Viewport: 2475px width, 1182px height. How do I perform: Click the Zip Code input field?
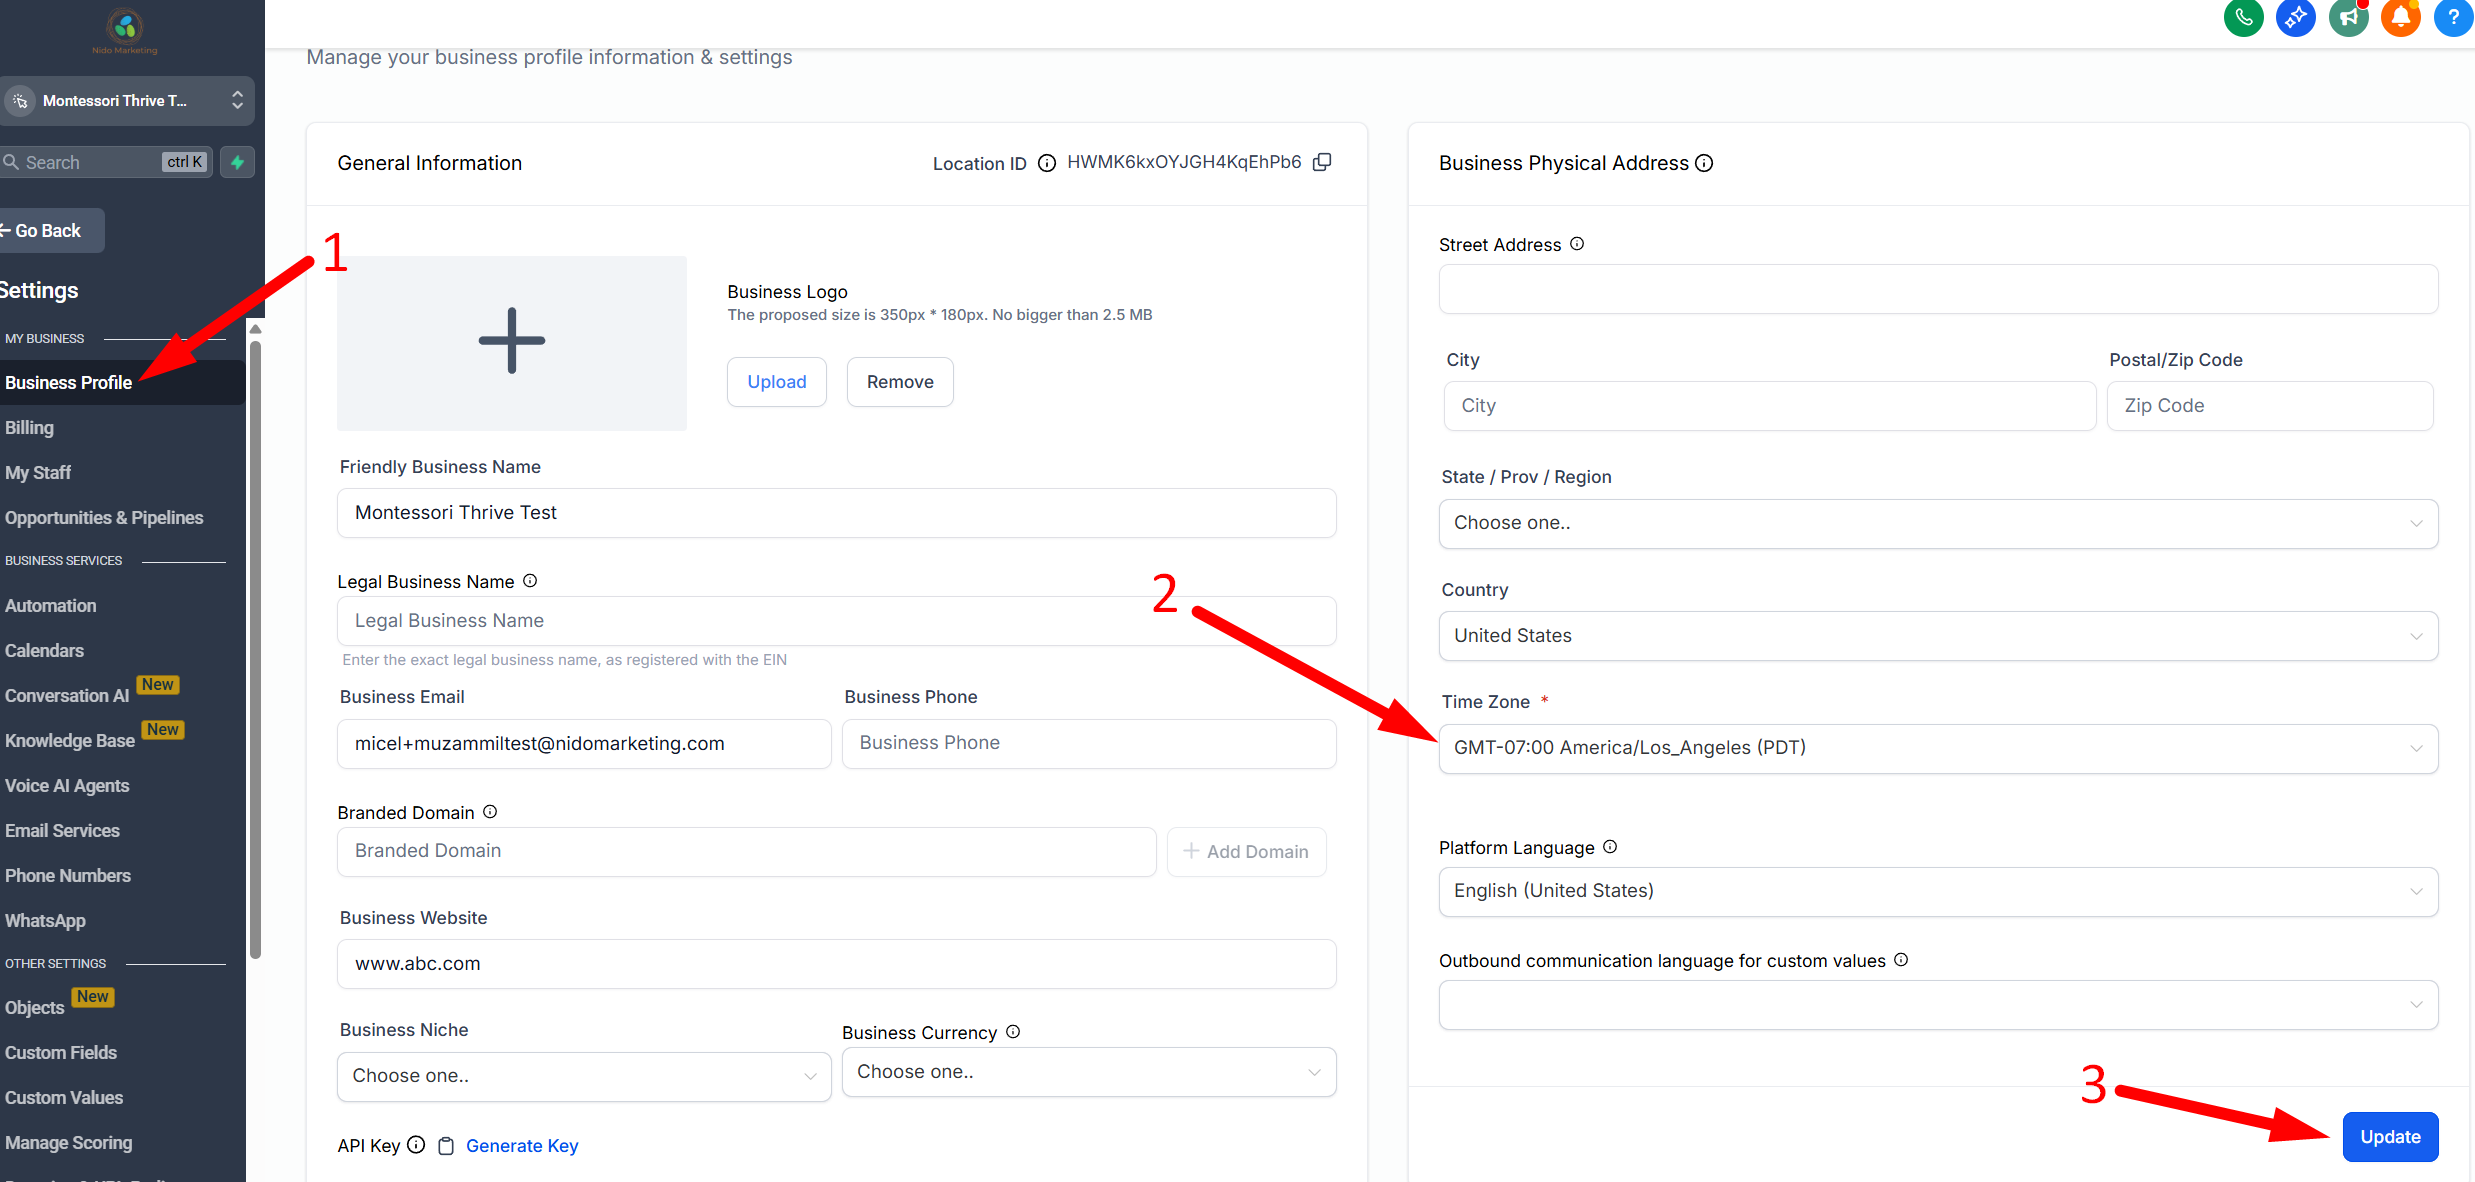tap(2270, 406)
